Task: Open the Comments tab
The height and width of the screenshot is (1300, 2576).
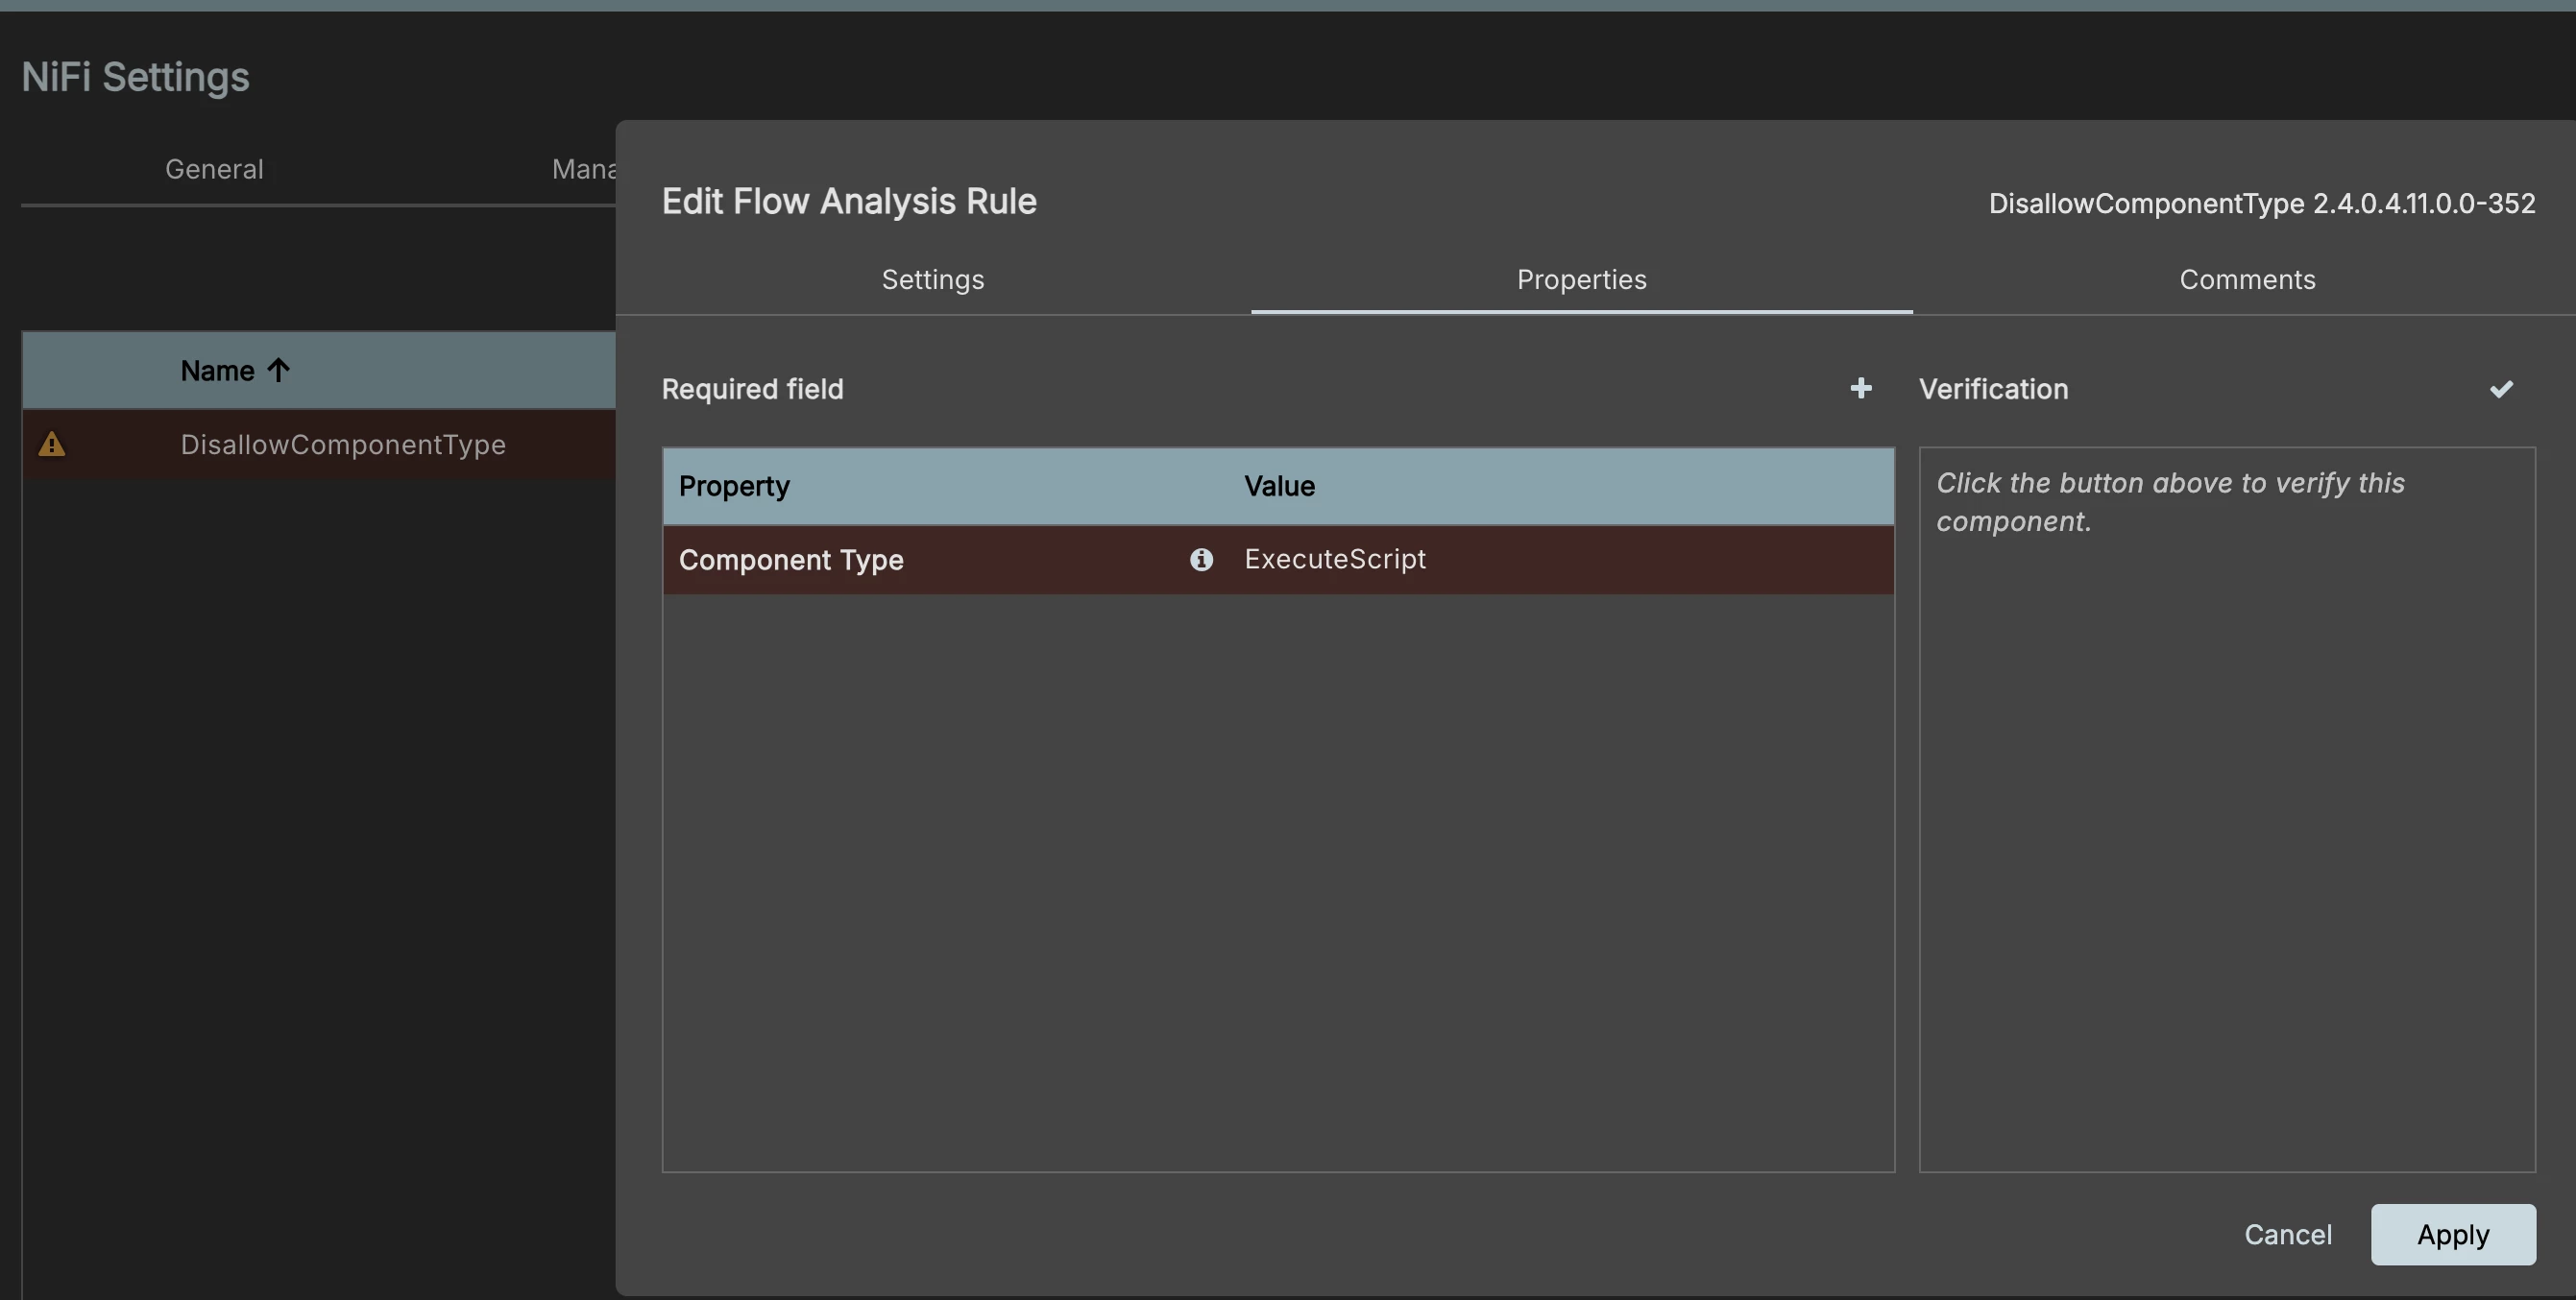Action: (x=2247, y=280)
